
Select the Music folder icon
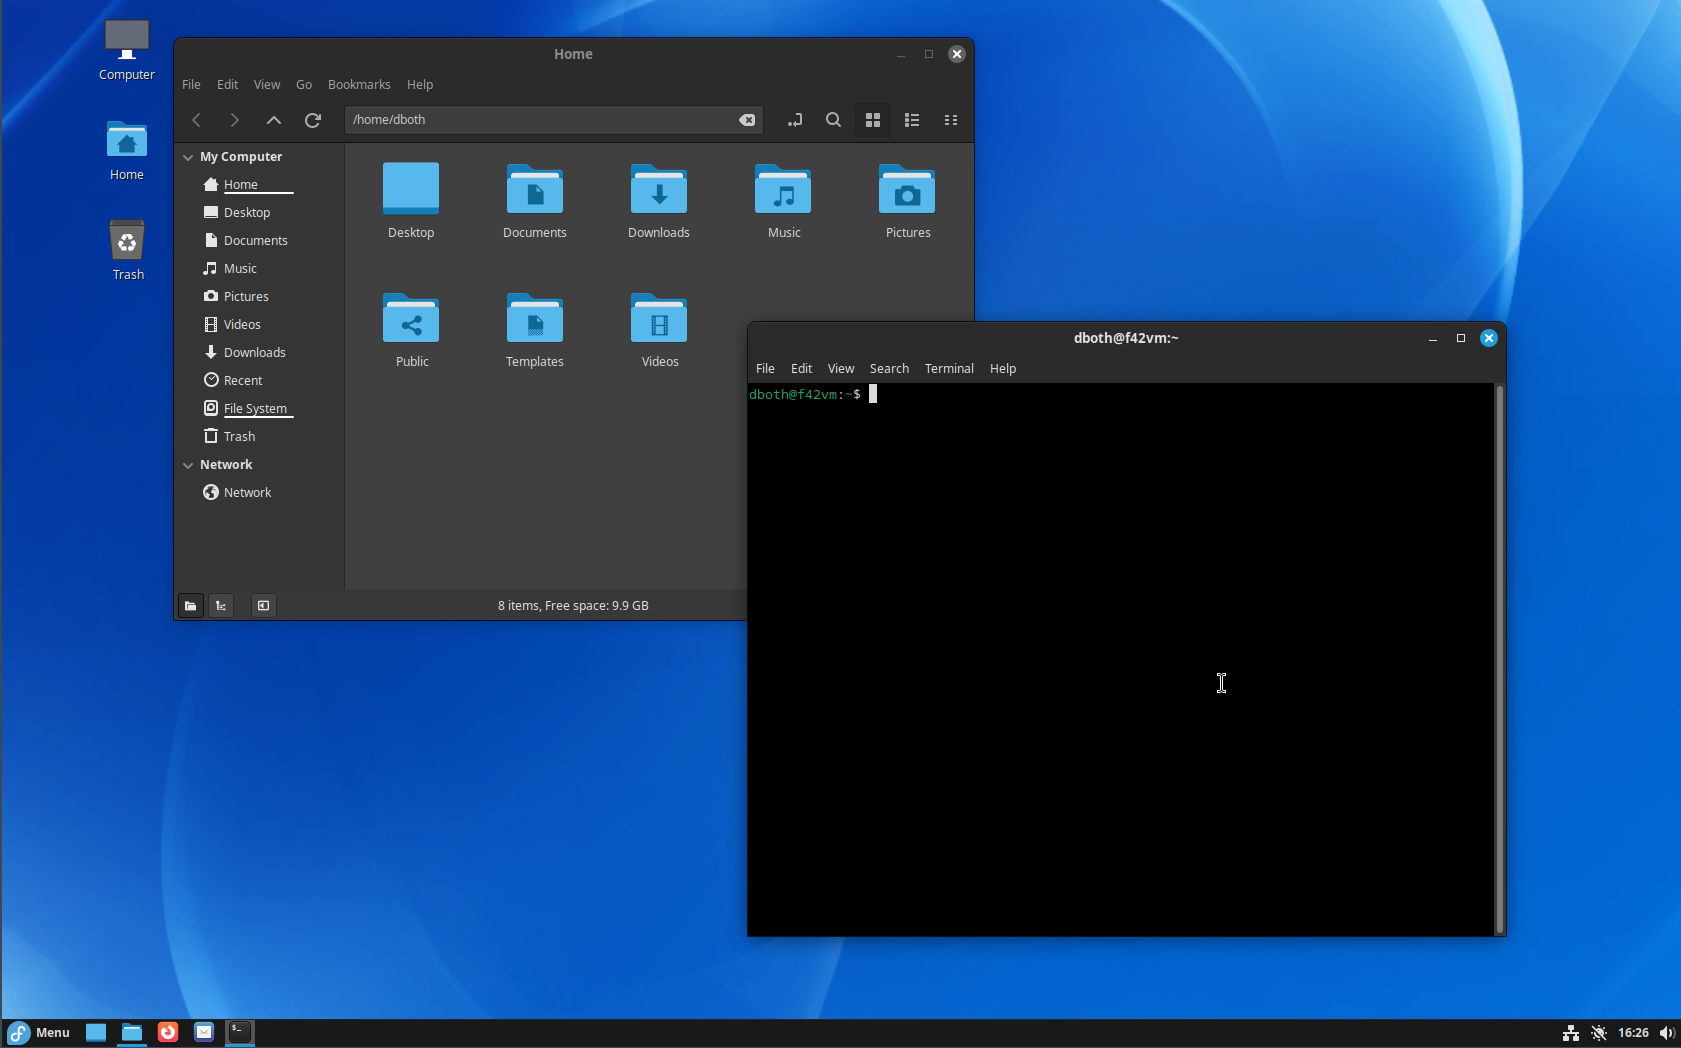click(x=783, y=189)
